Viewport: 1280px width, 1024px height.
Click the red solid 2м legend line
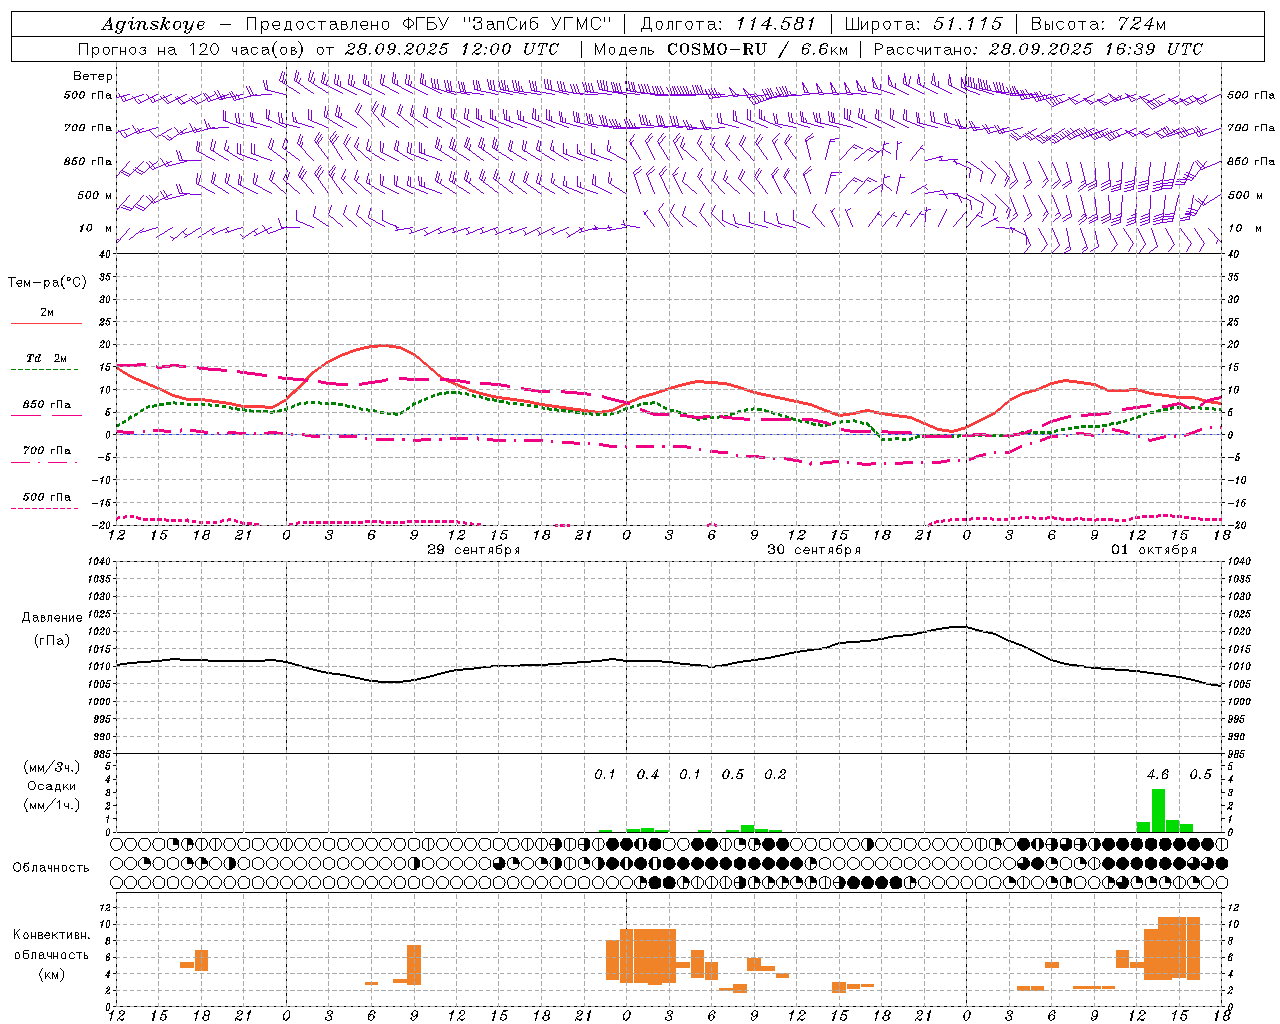click(x=46, y=324)
